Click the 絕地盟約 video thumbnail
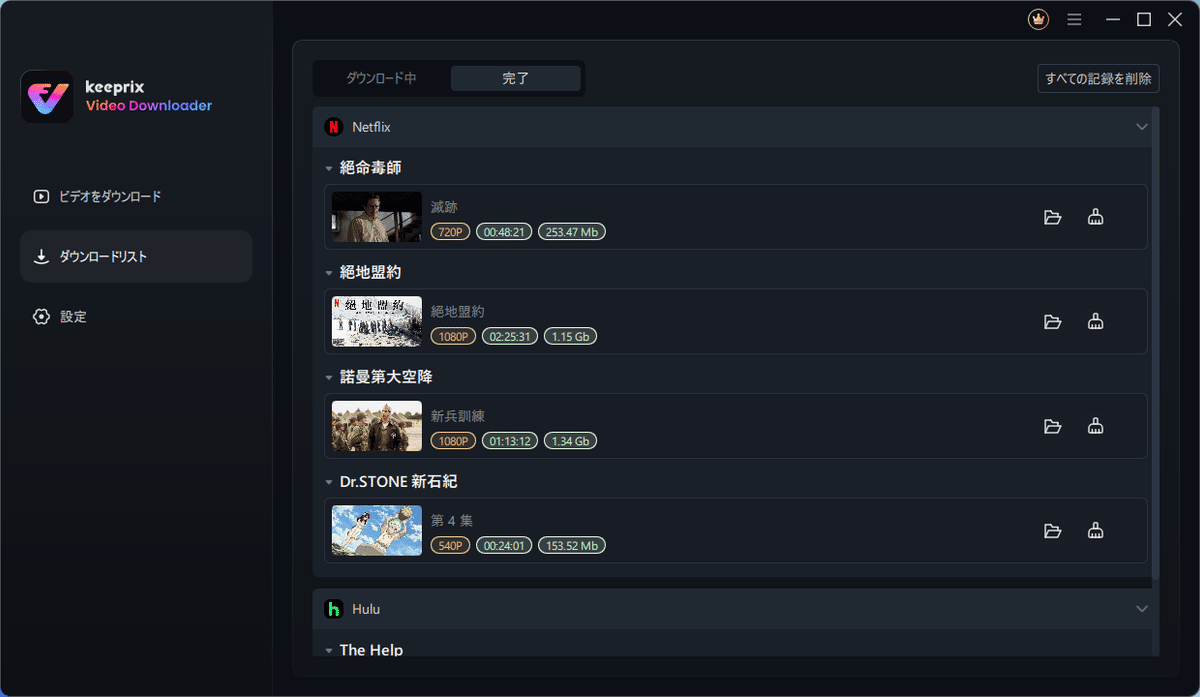 [x=377, y=322]
